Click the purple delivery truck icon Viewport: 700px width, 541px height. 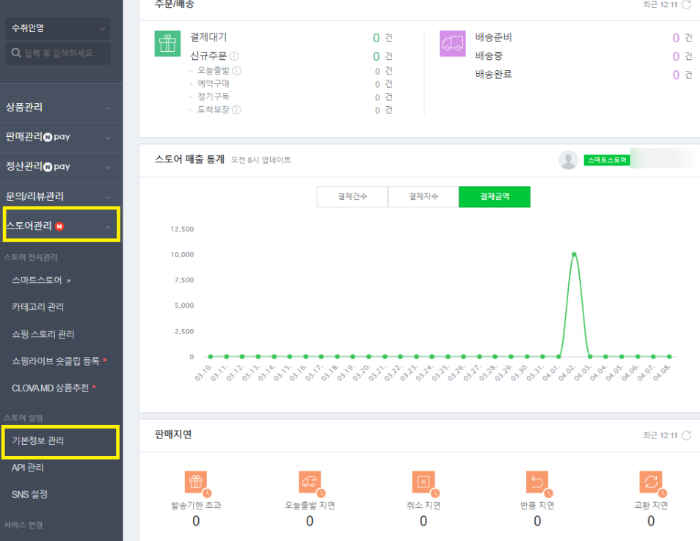(x=452, y=43)
